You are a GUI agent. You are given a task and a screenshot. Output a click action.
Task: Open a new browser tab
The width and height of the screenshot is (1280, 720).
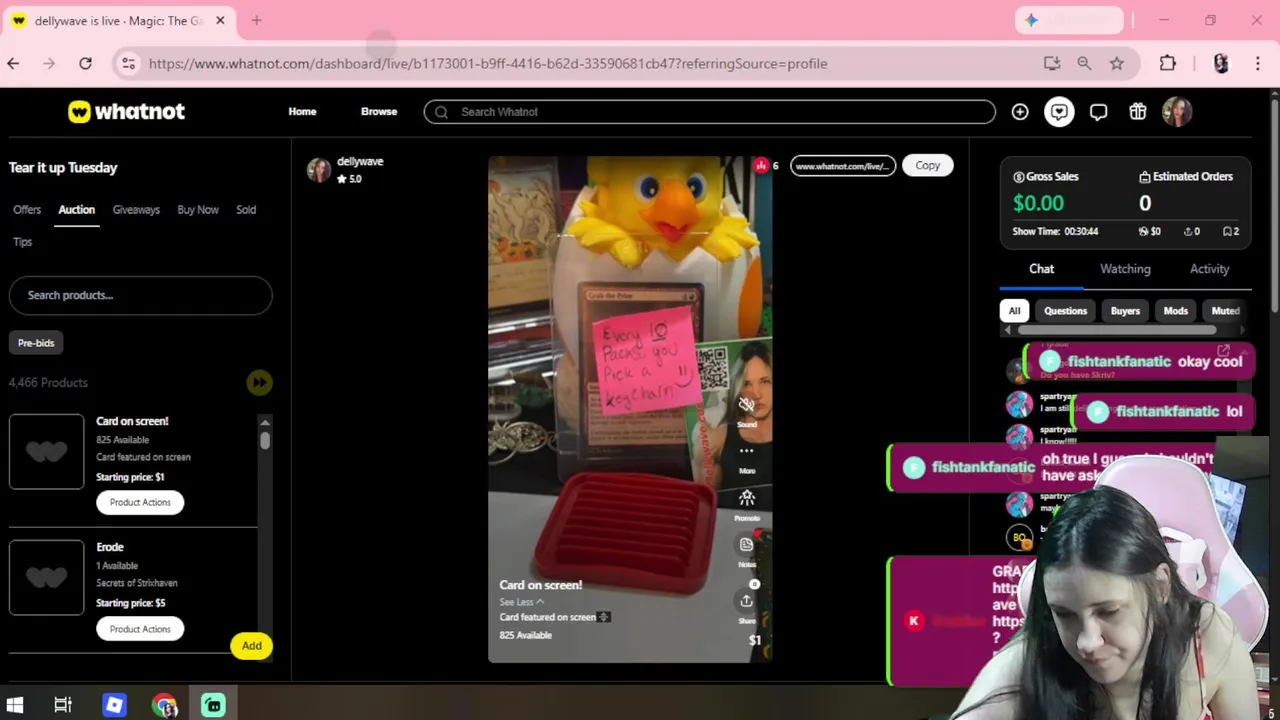coord(256,20)
